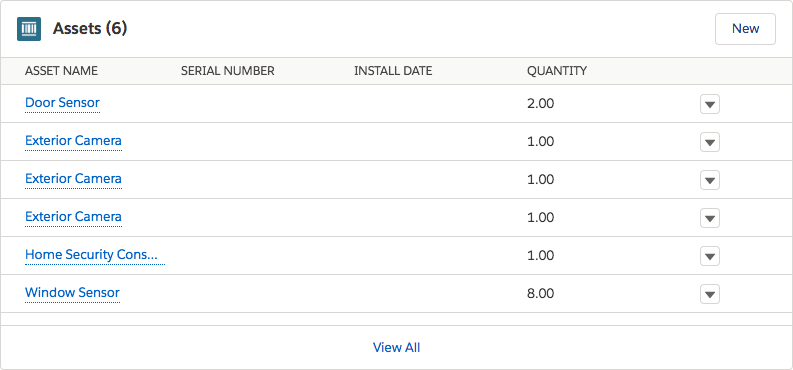Screen dimensions: 793x370
Task: Open the second Exterior Camera asset
Action: point(73,178)
